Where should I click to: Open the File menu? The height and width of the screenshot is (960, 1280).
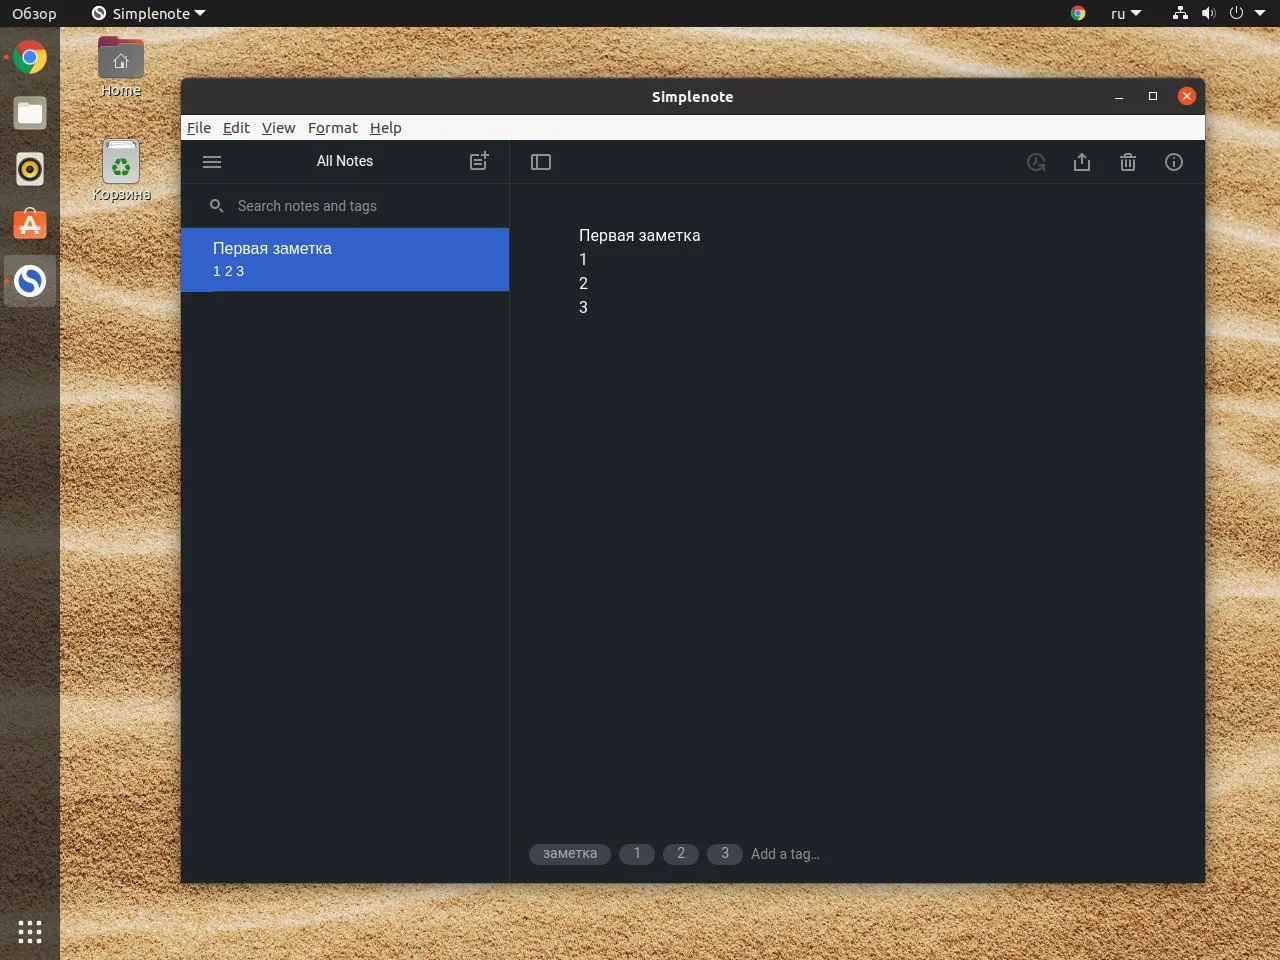pos(199,128)
